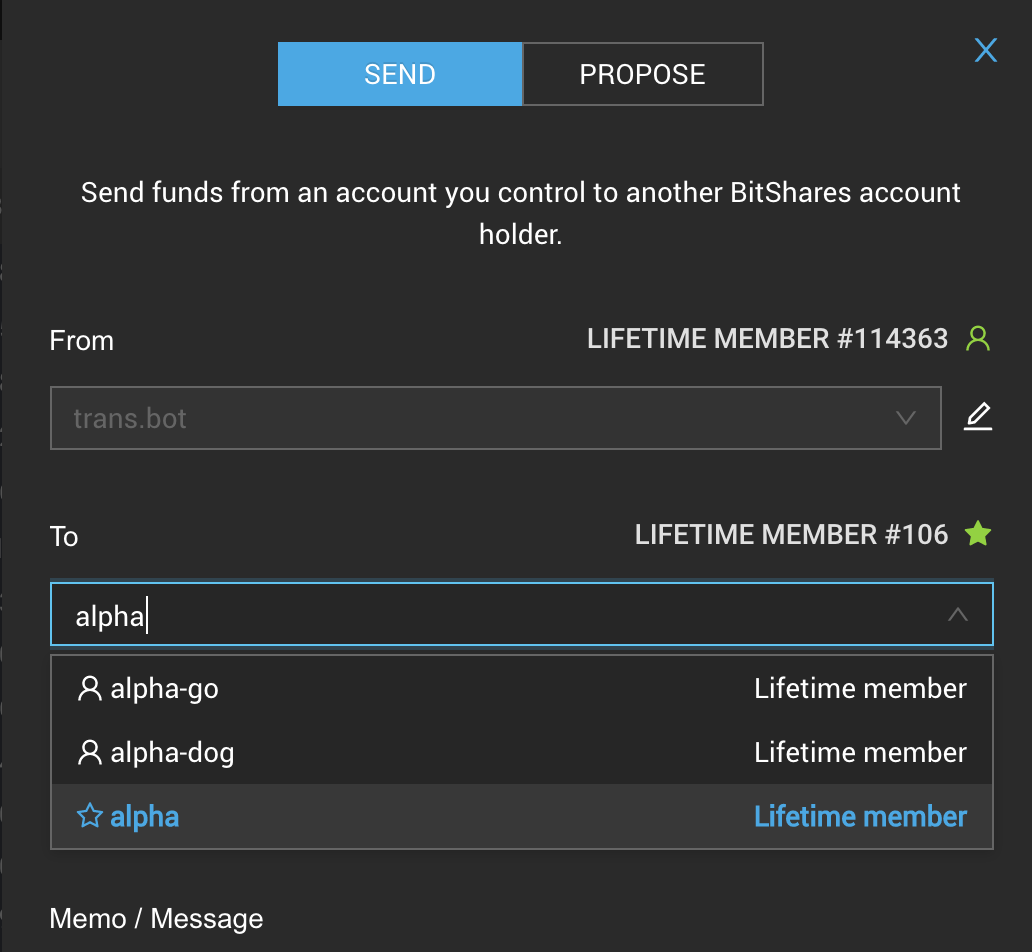Select alpha-dog from the suggestions list
The height and width of the screenshot is (952, 1032).
521,753
